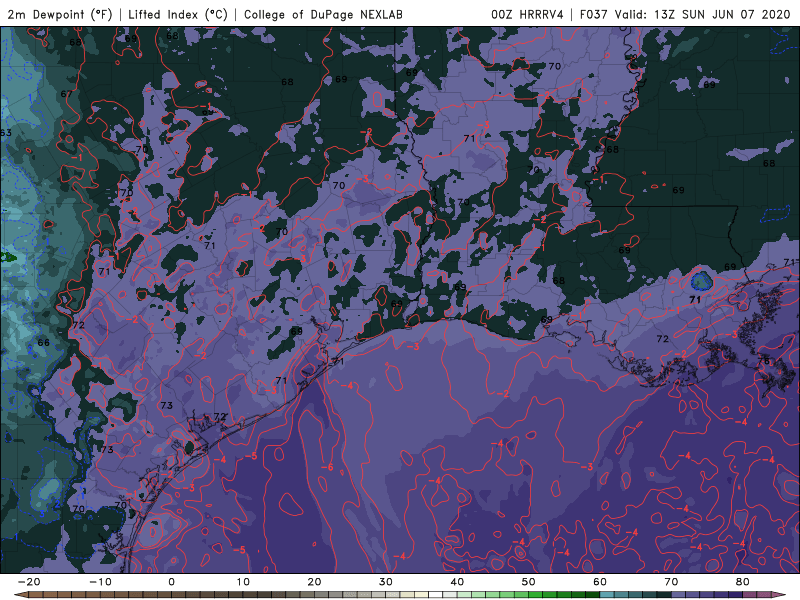Click the 66 dewpoint value on the map

pyautogui.click(x=44, y=343)
